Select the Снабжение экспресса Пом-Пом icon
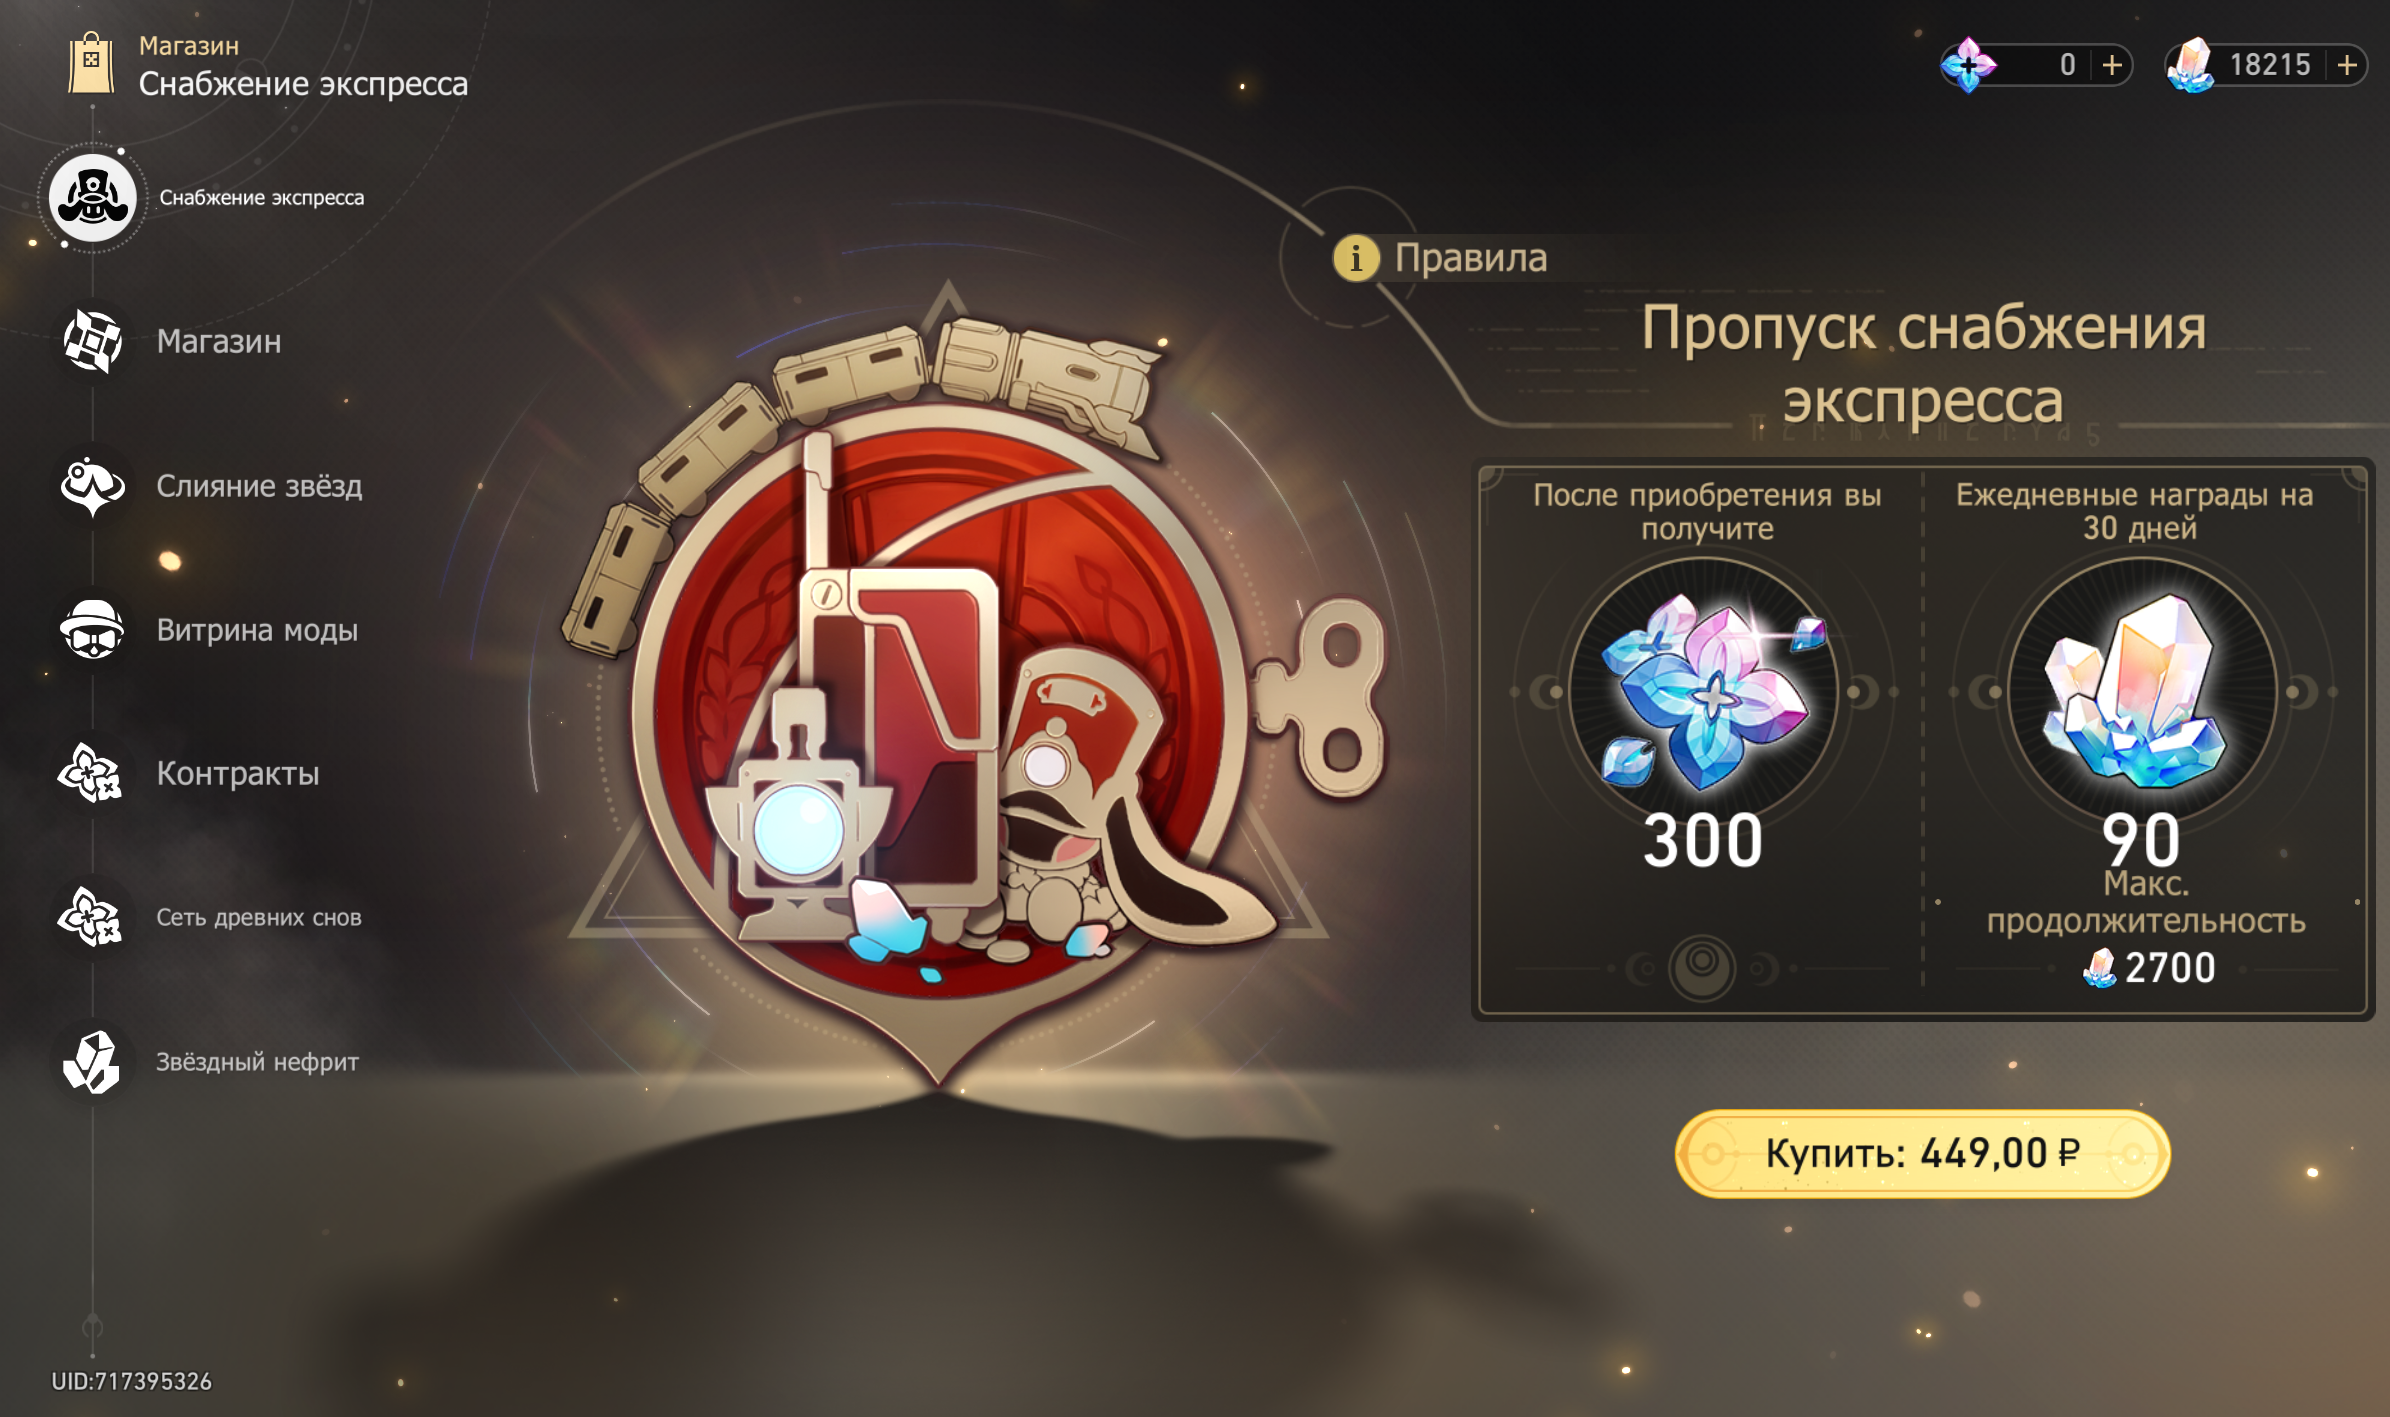Image resolution: width=2390 pixels, height=1417 pixels. click(x=93, y=198)
